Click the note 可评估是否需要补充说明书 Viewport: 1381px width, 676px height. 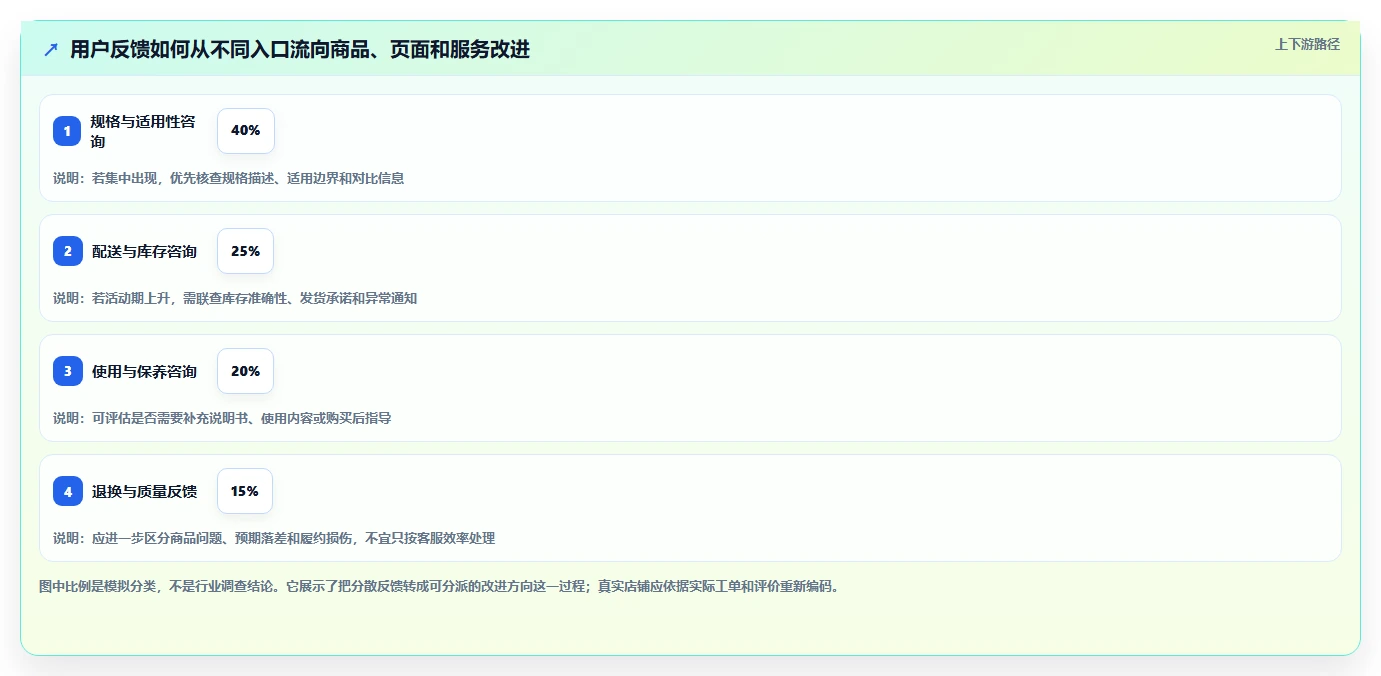coord(222,418)
